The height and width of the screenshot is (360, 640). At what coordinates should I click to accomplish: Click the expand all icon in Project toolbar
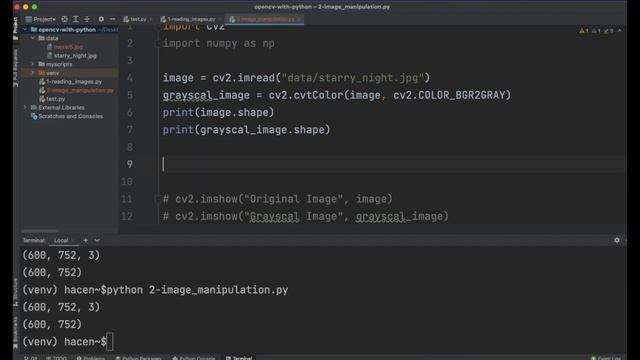coord(76,19)
